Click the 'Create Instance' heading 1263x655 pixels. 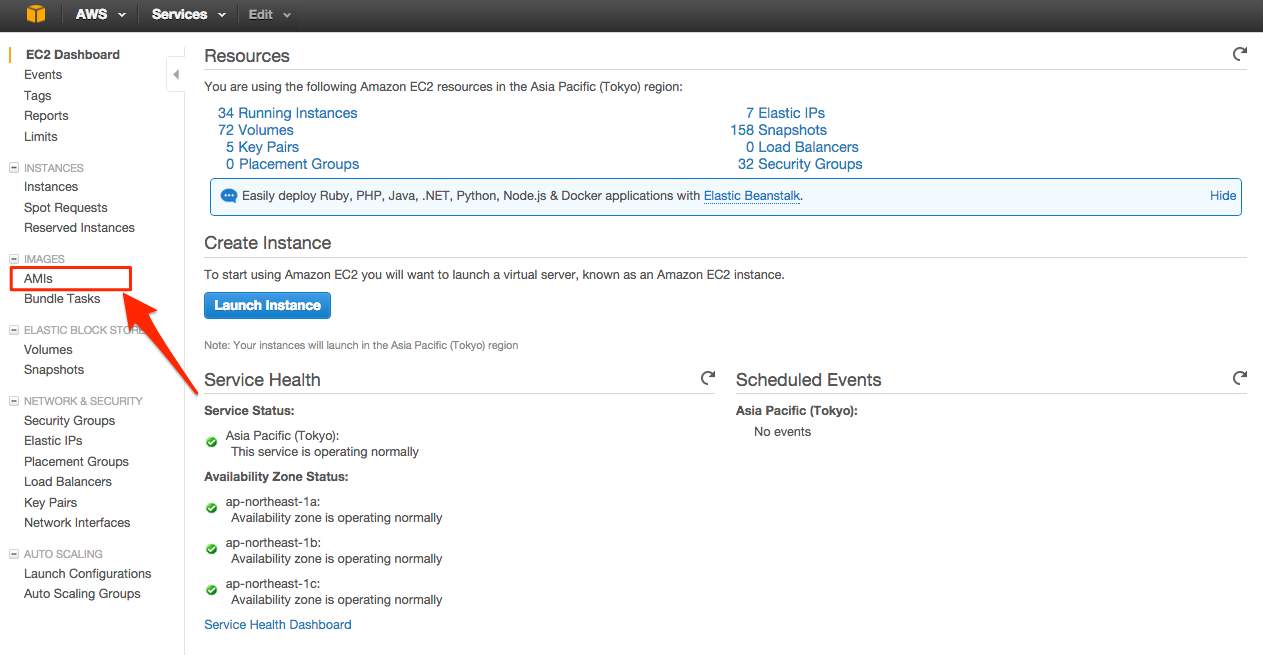pos(268,243)
